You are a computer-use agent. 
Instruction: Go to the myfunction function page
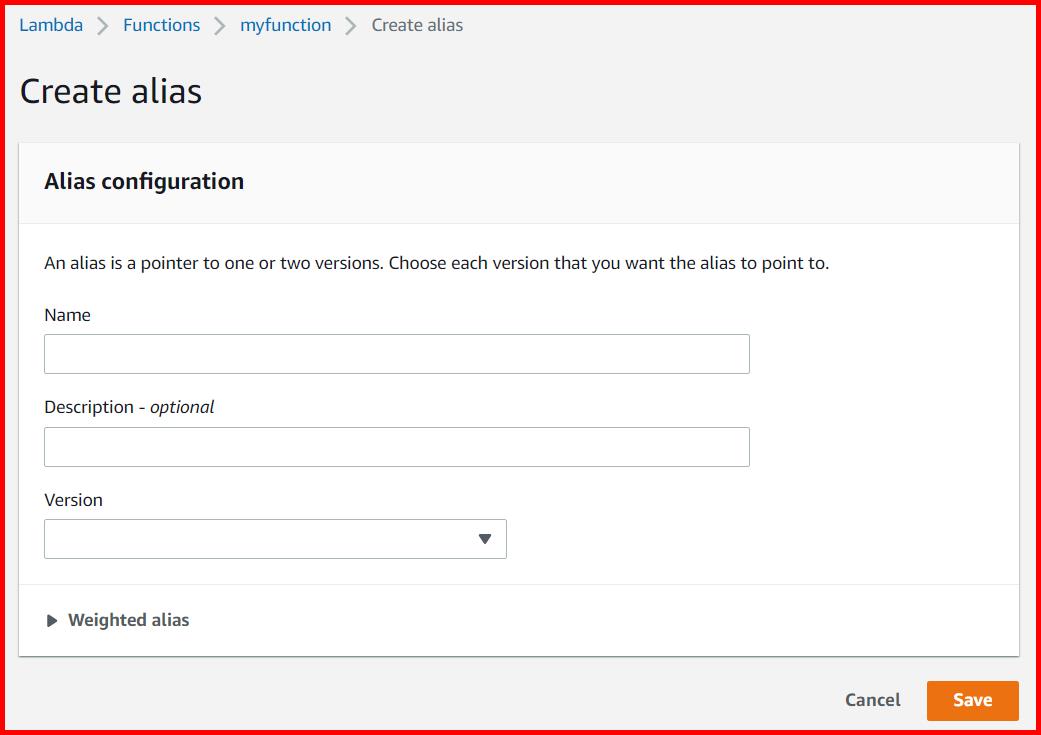point(285,25)
